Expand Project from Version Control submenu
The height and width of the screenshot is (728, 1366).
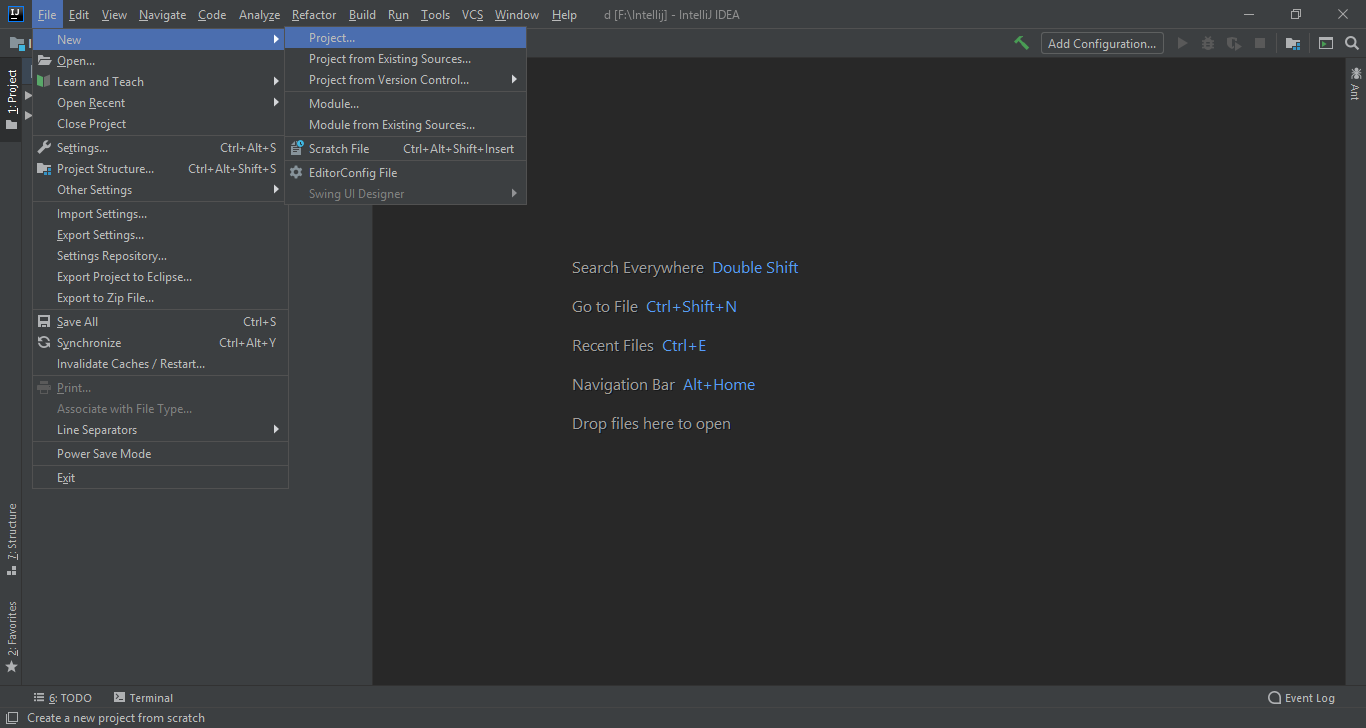click(x=405, y=80)
